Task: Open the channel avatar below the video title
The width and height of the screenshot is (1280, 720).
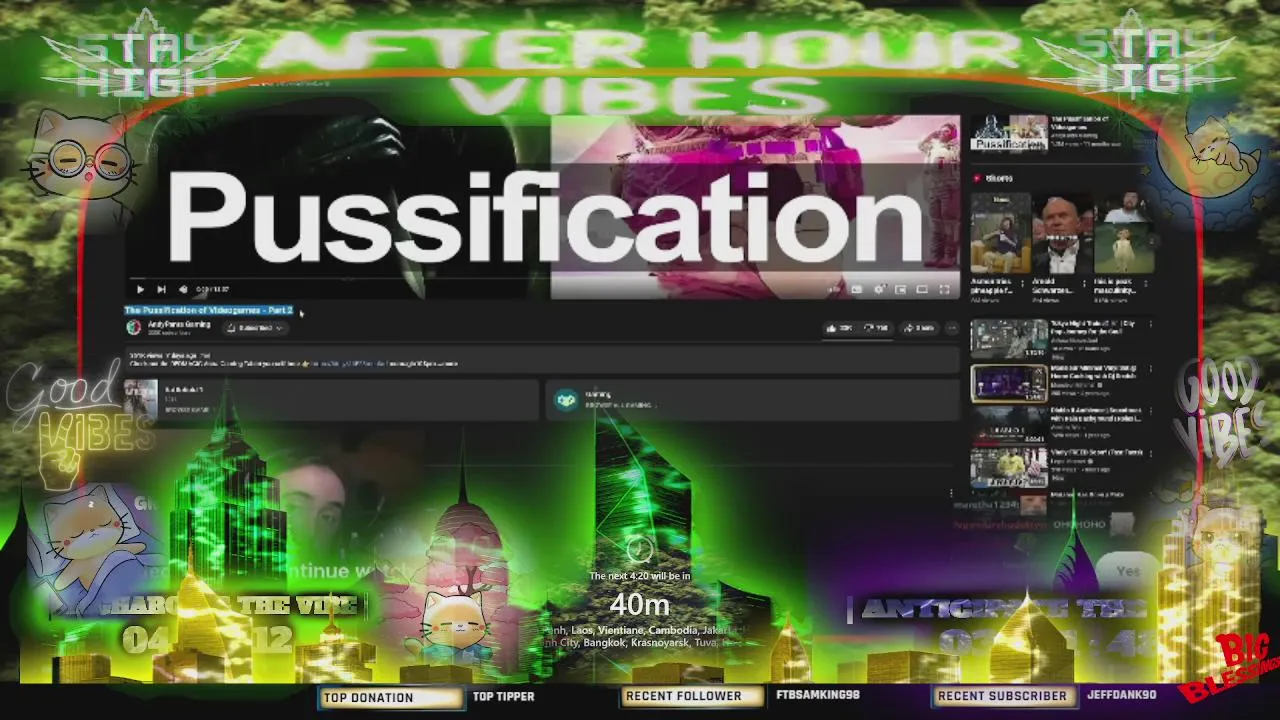Action: click(x=133, y=328)
